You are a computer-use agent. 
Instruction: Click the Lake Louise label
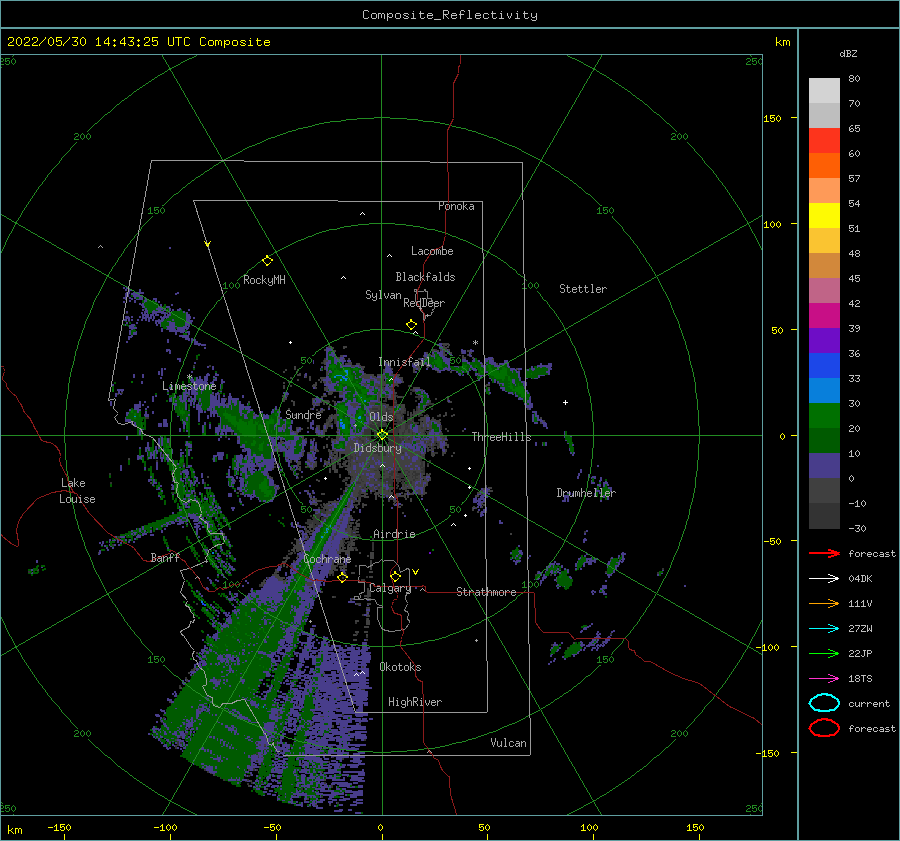[77, 491]
